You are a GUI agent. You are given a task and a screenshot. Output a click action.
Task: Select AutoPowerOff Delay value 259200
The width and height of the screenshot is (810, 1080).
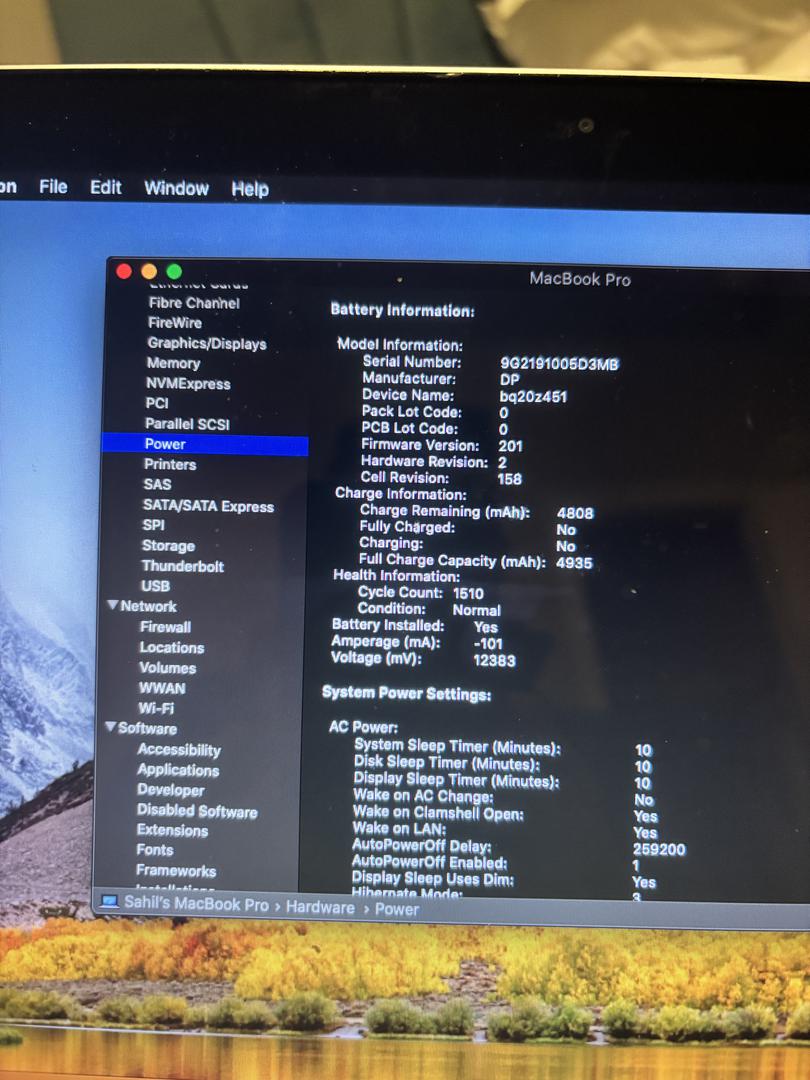click(659, 849)
